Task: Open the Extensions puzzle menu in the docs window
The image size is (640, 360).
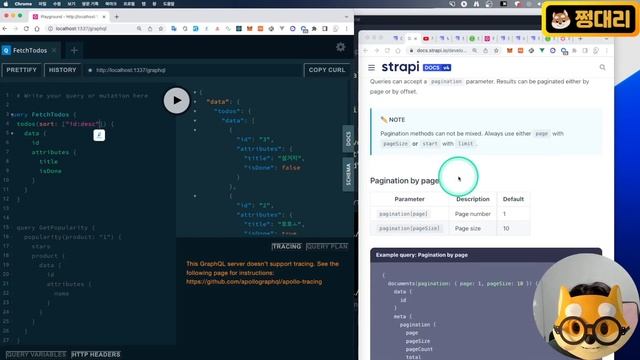Action: click(574, 51)
